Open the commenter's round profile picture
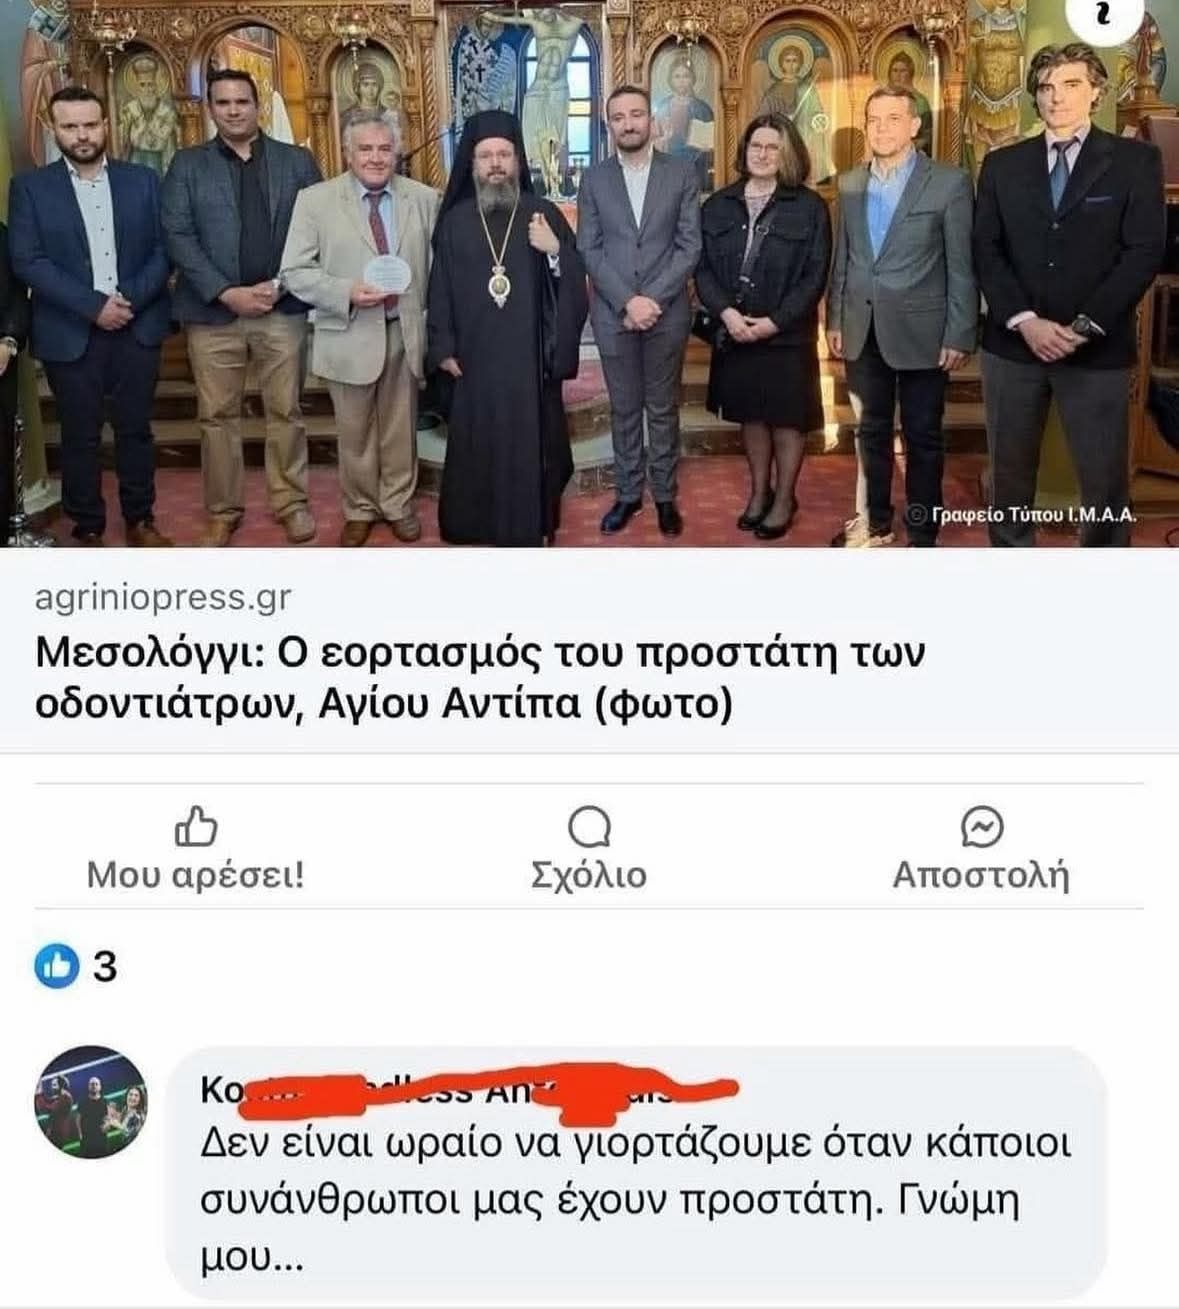Viewport: 1179px width, 1309px height. click(x=91, y=1103)
